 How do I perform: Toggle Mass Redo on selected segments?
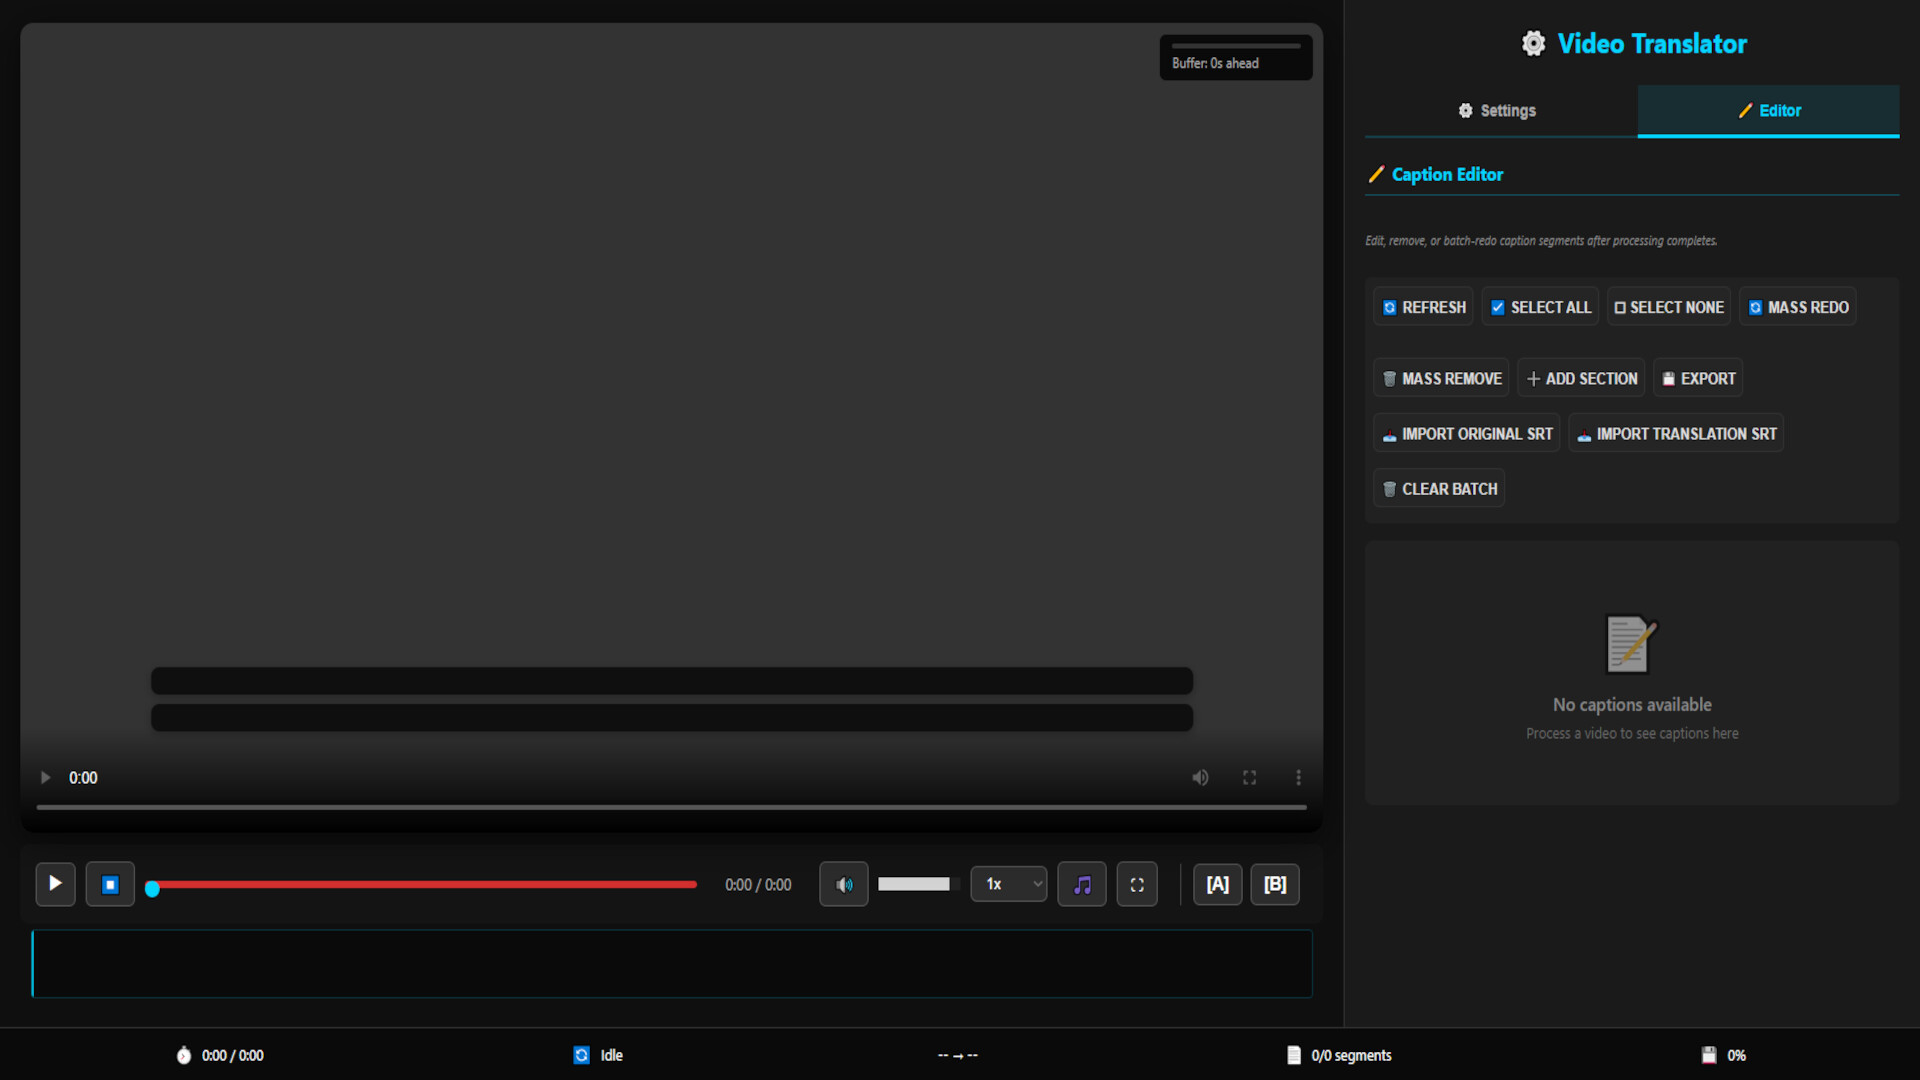pos(1797,307)
